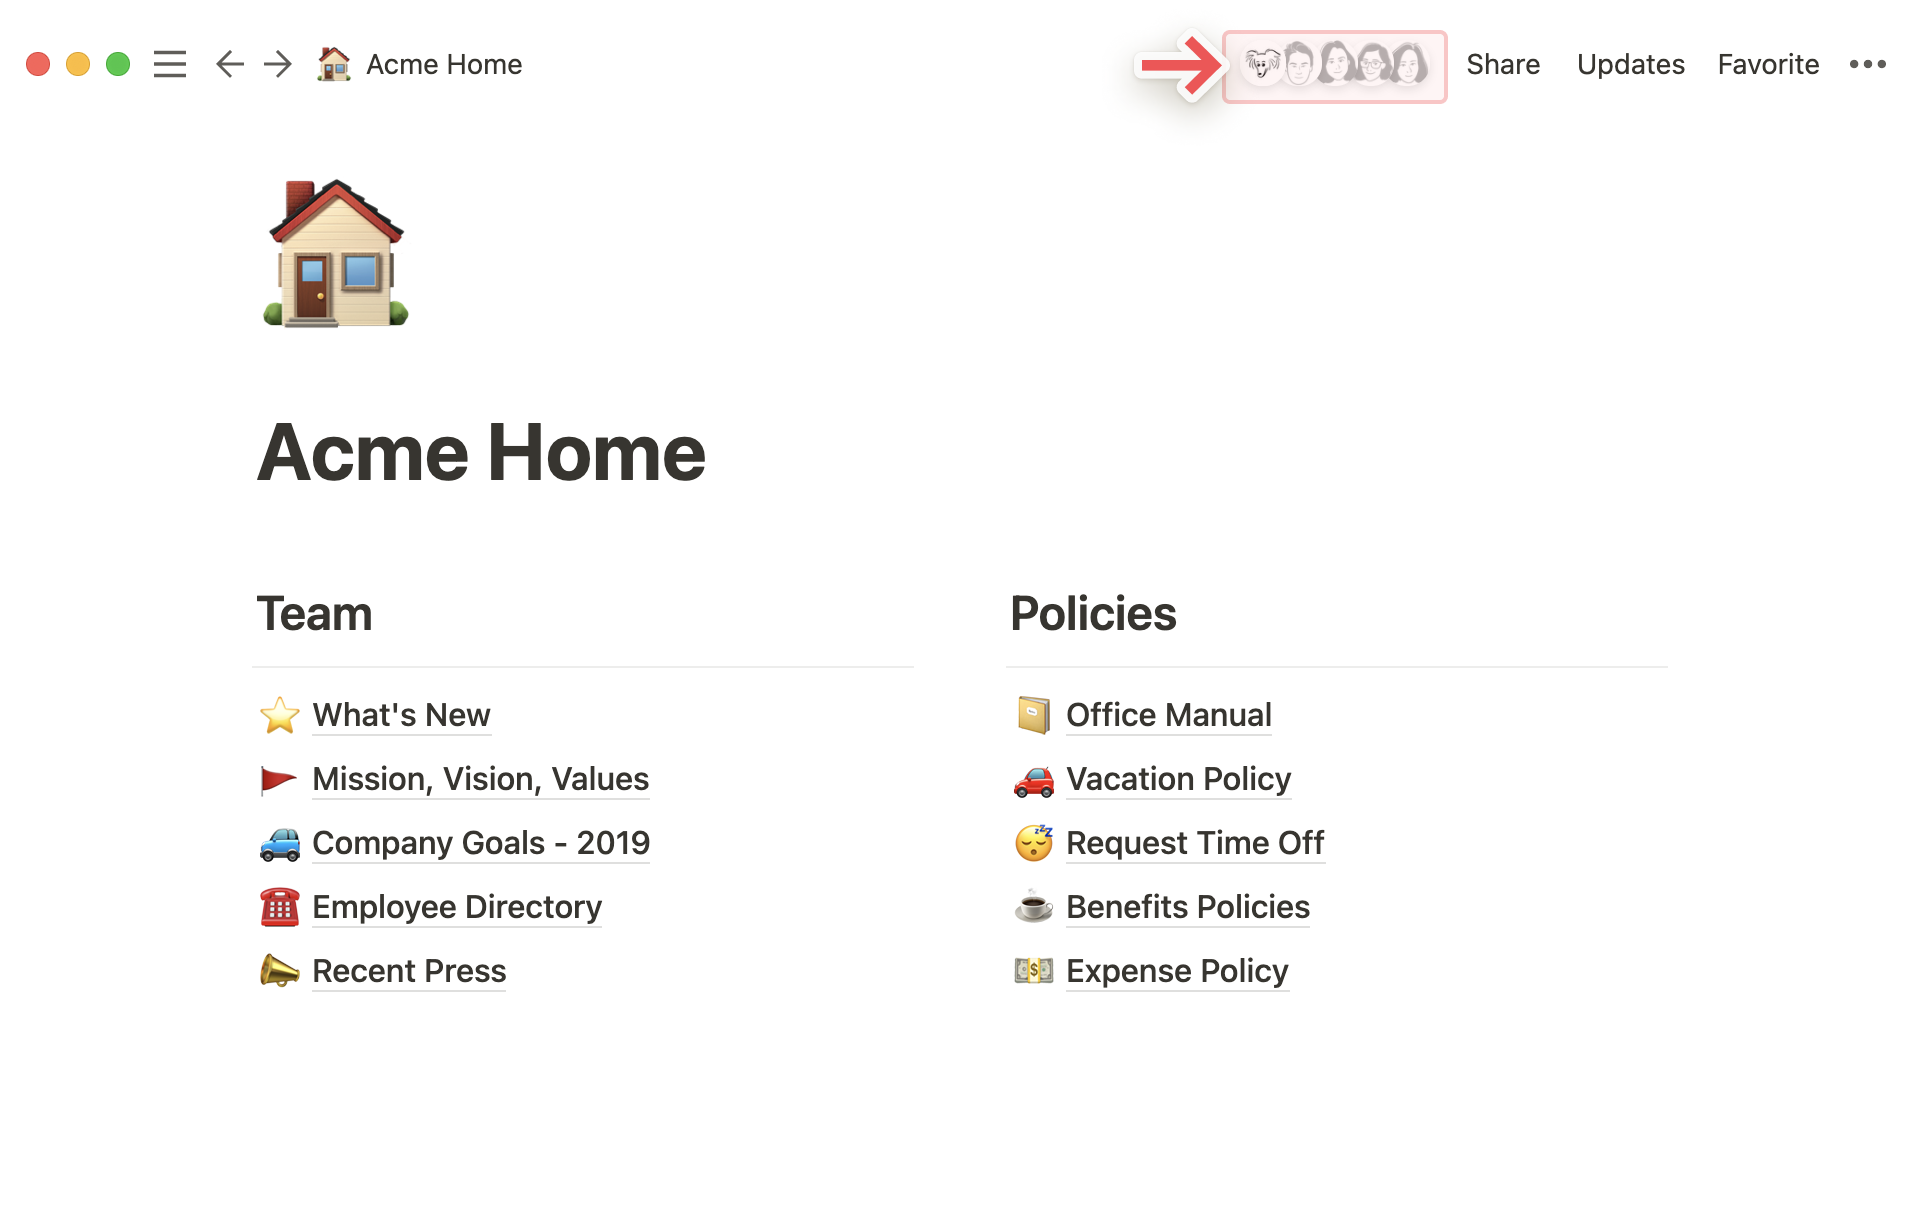Click the telephone icon next to Employee Directory
The image size is (1920, 1226).
pos(277,907)
